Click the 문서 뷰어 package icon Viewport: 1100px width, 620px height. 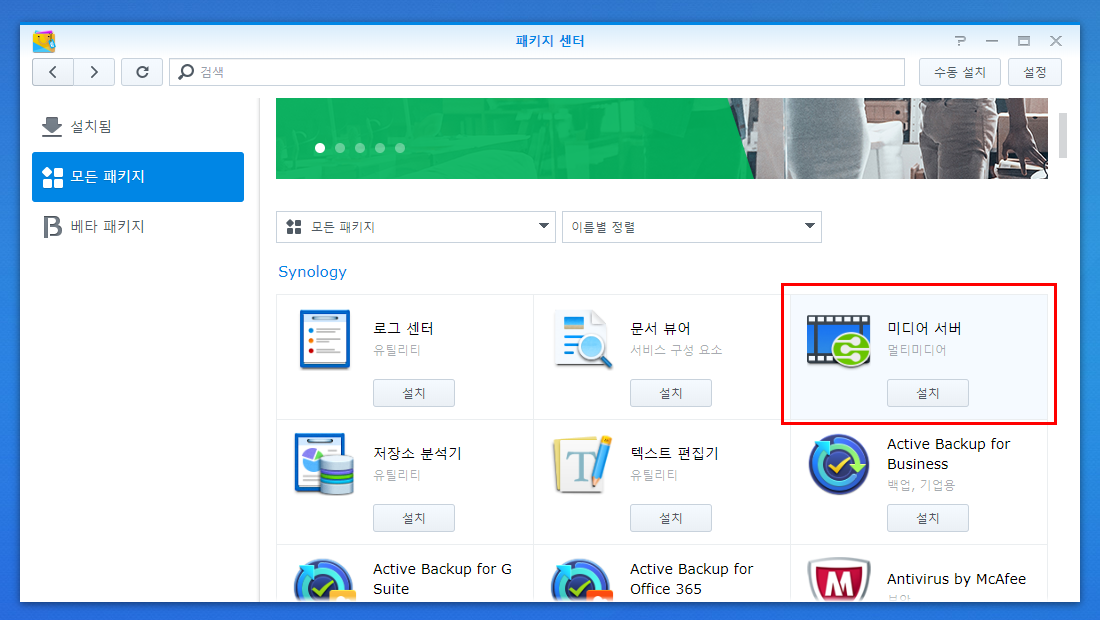582,339
